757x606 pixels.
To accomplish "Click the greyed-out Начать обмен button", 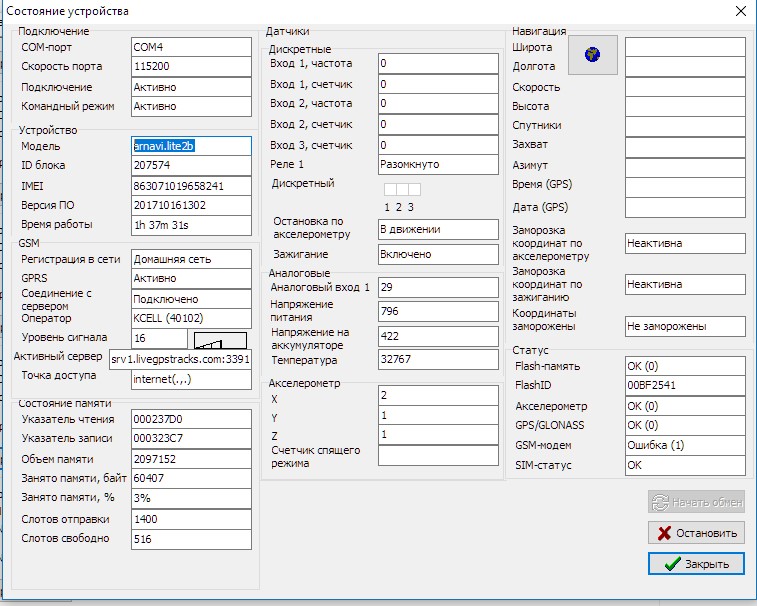I will (x=696, y=502).
